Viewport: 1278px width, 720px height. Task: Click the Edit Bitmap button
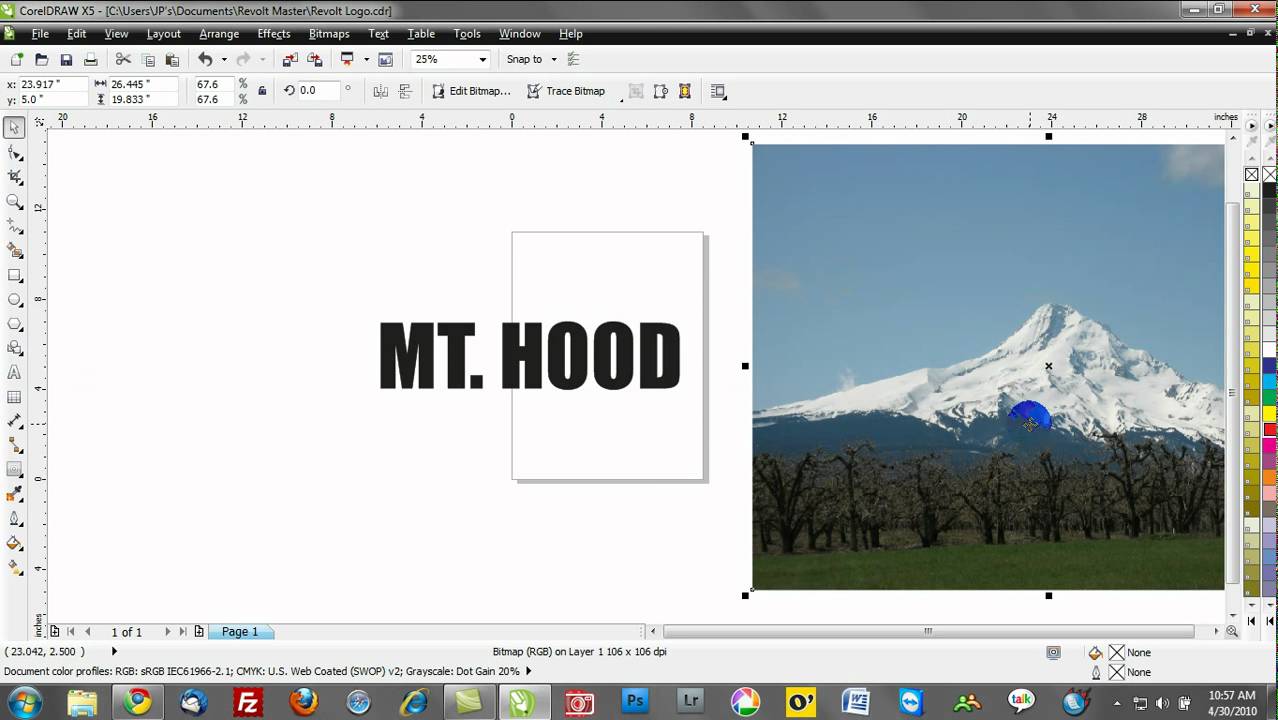471,91
